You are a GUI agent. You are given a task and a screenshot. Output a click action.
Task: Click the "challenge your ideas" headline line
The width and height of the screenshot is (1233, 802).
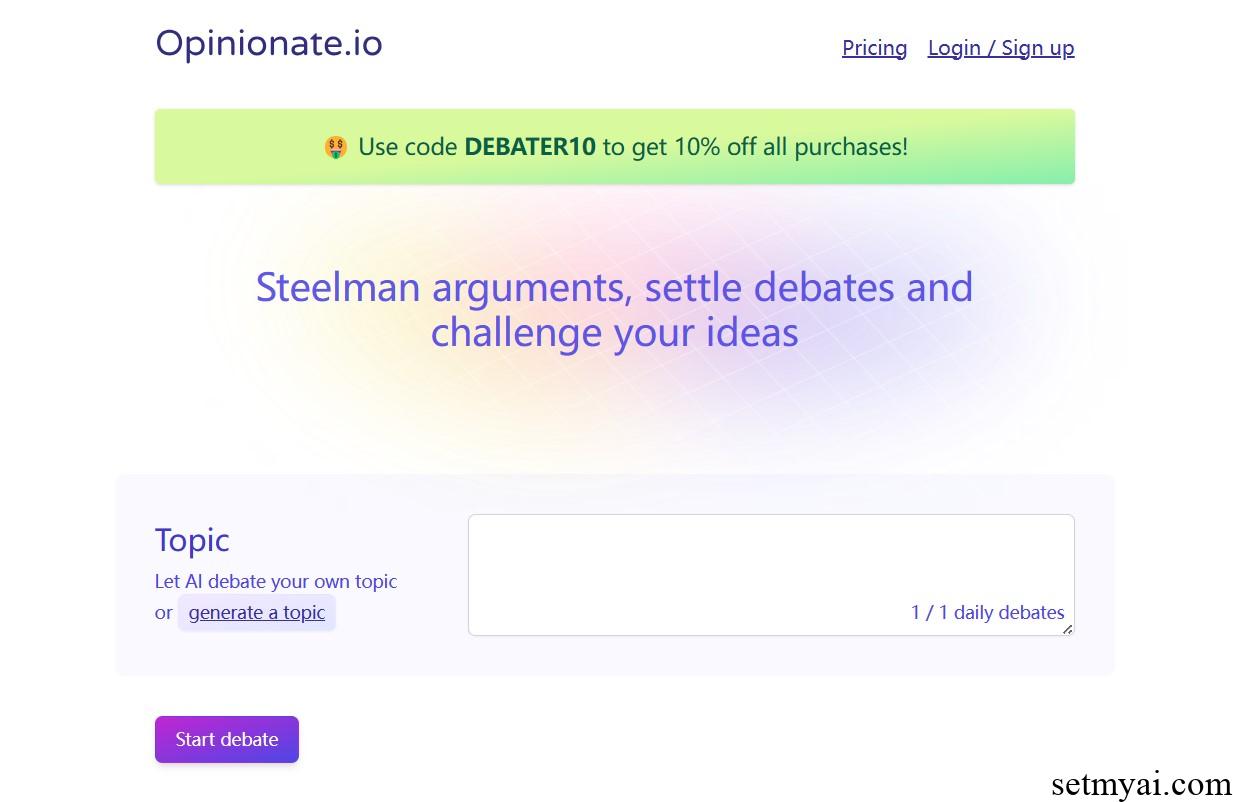(x=614, y=332)
